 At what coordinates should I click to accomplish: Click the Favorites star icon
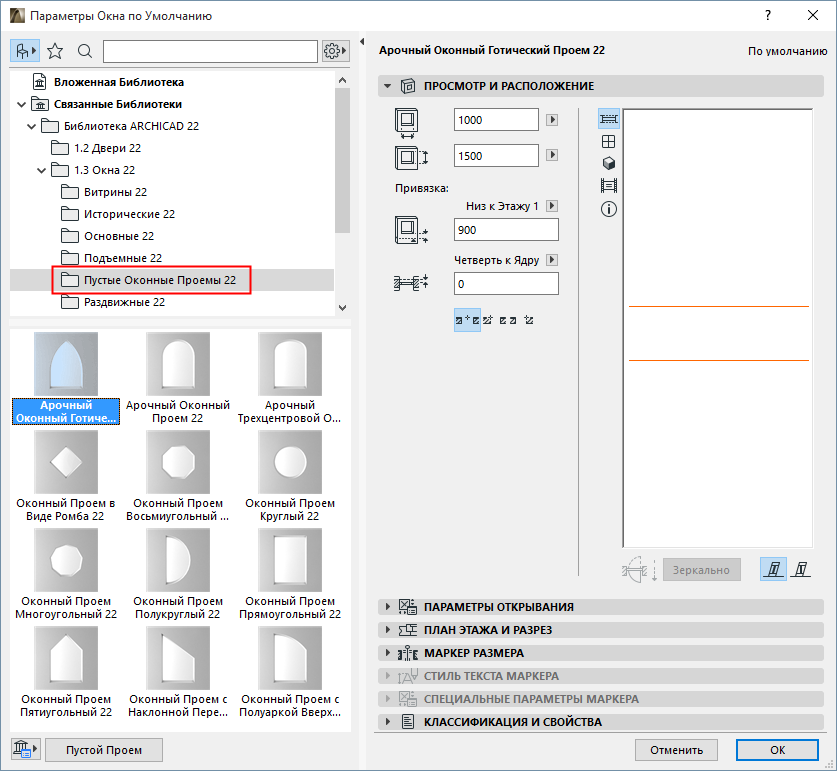pos(55,51)
